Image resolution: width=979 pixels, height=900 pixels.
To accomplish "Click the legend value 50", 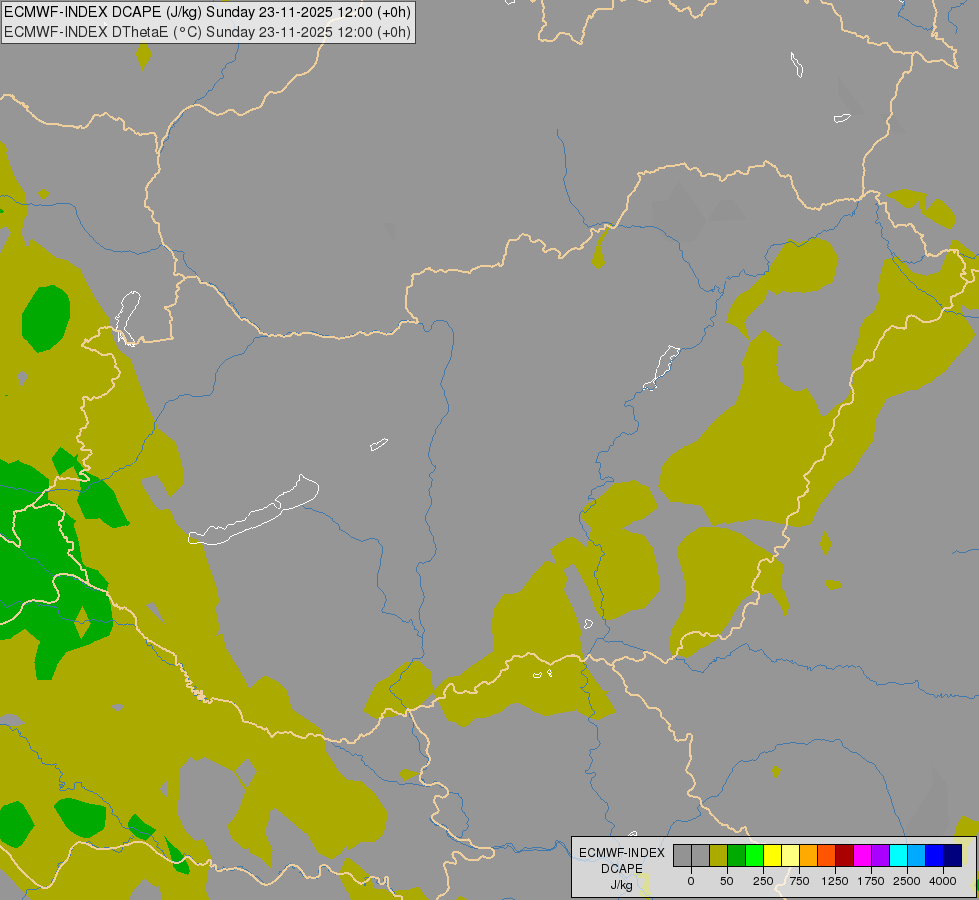I will coord(727,881).
